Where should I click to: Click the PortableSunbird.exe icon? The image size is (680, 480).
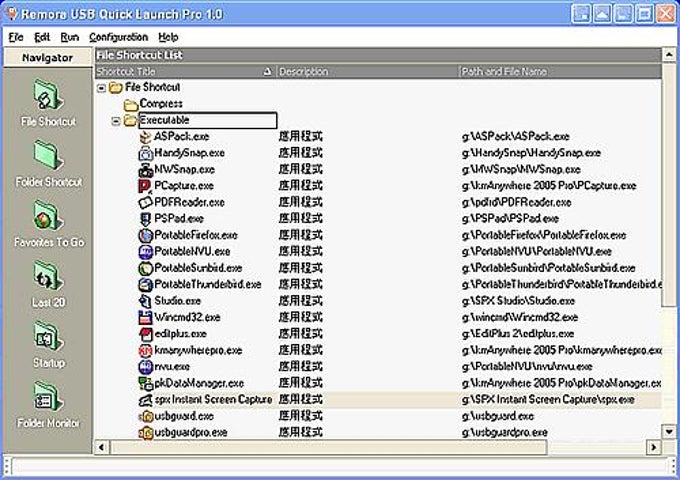[x=145, y=268]
